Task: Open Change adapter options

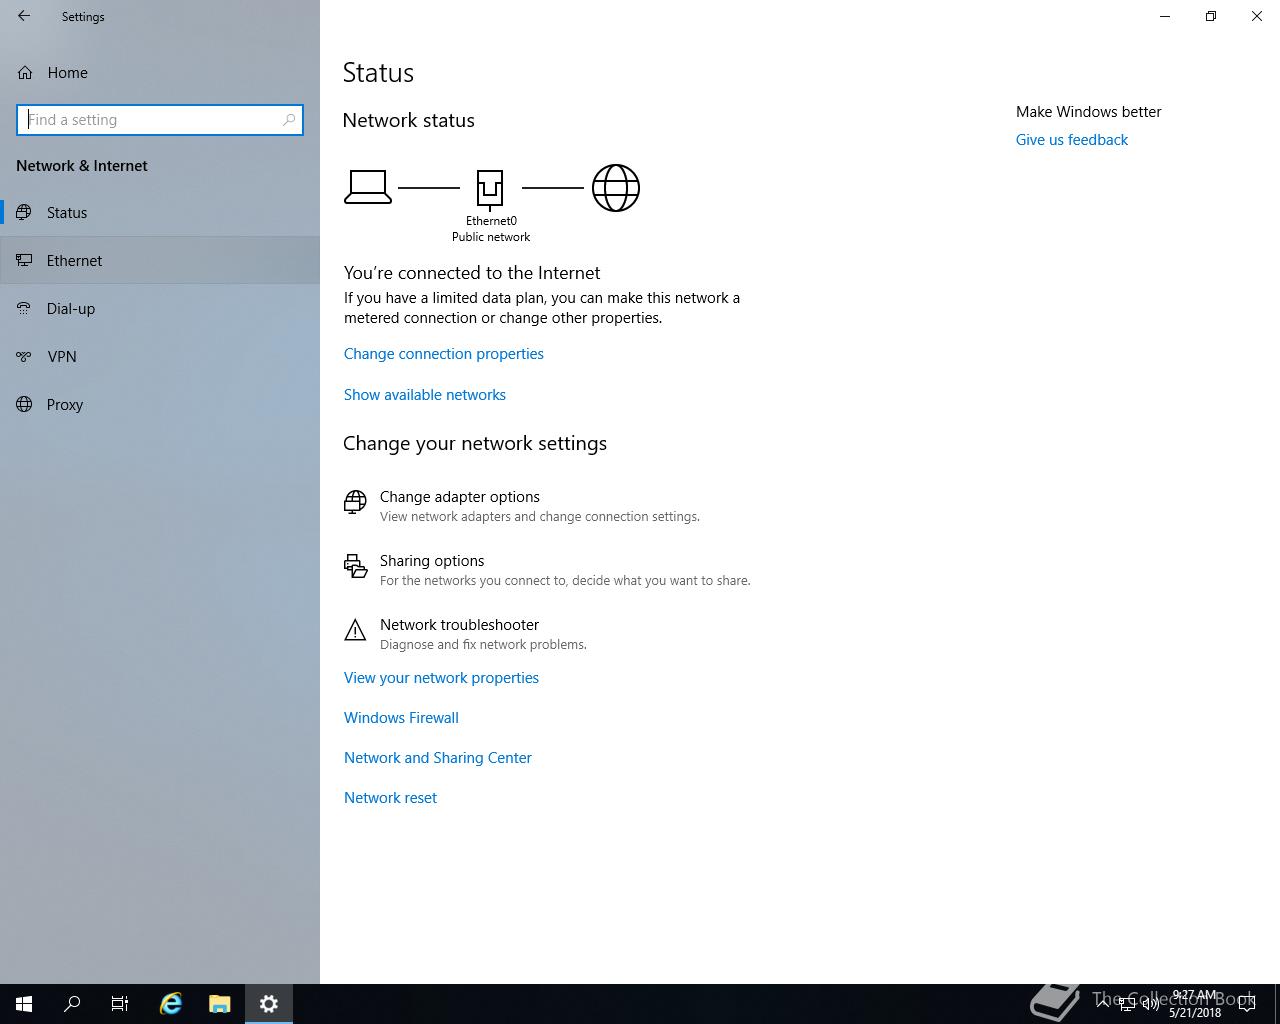Action: pos(521,506)
